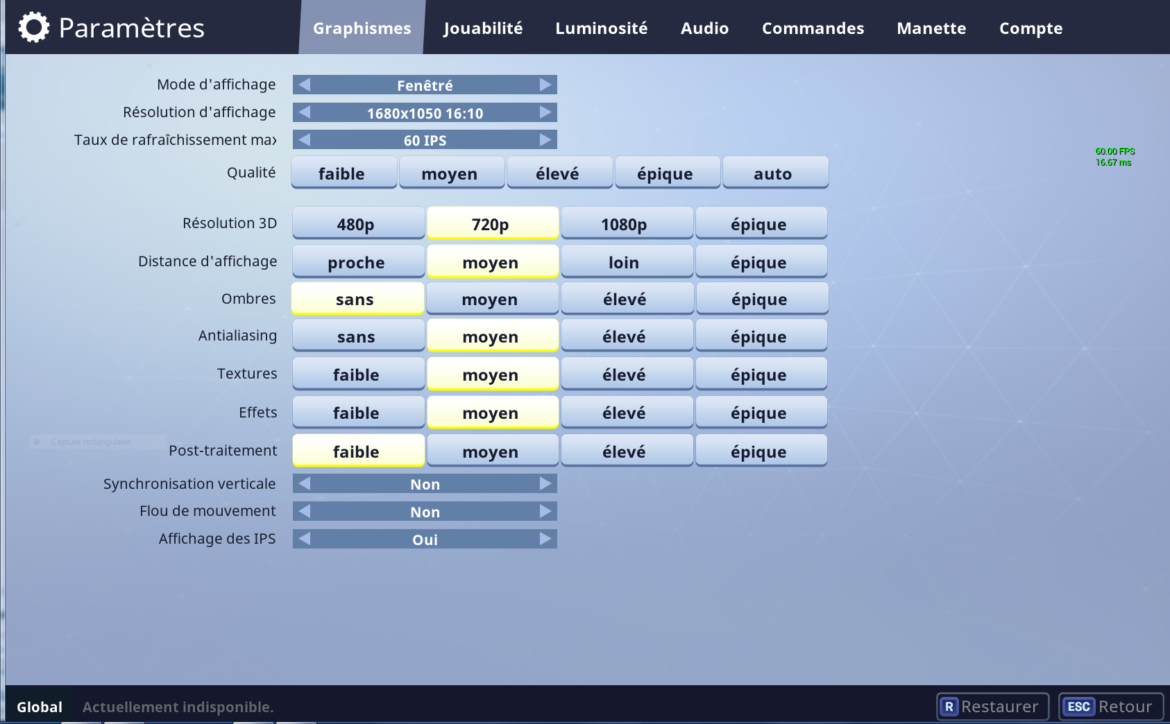Open the Jouabilité tab
The width and height of the screenshot is (1170, 724).
483,28
